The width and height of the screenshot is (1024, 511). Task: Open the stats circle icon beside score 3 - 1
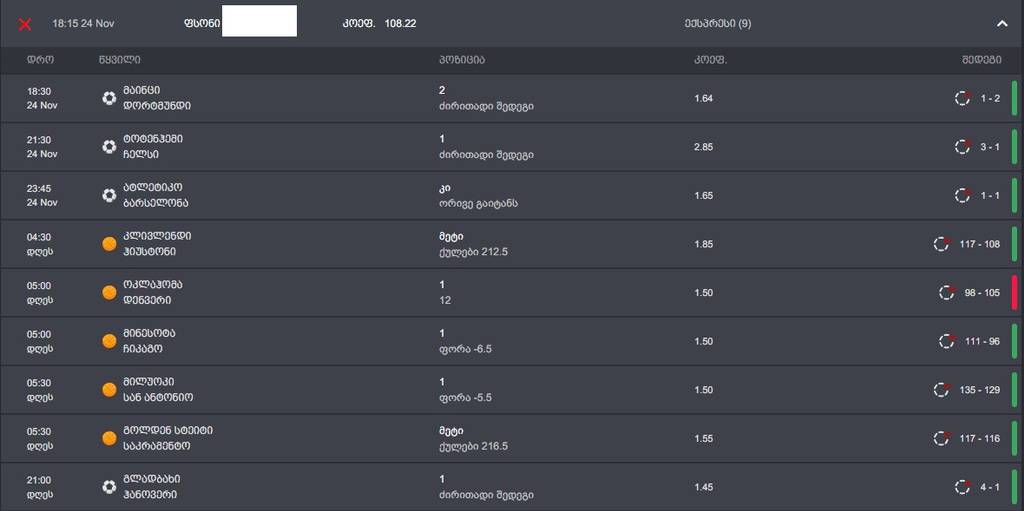(963, 146)
